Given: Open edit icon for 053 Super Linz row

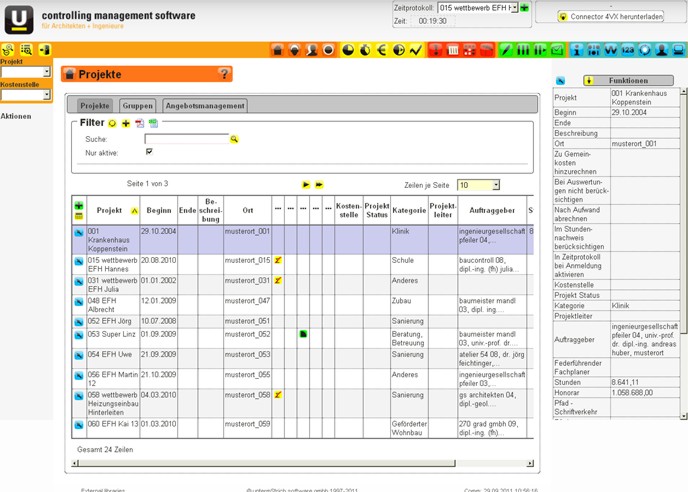Looking at the screenshot, I should (79, 335).
